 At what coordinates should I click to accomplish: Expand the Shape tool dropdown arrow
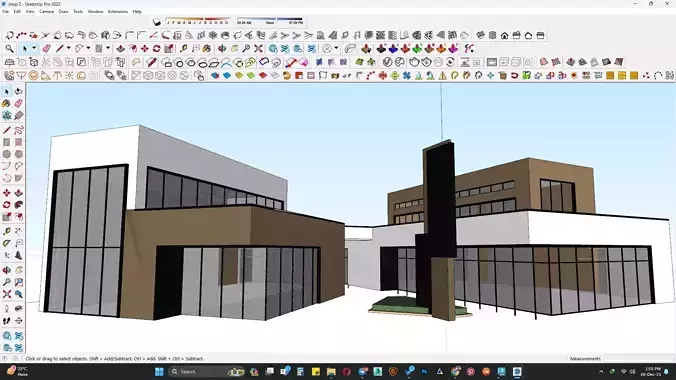point(108,49)
